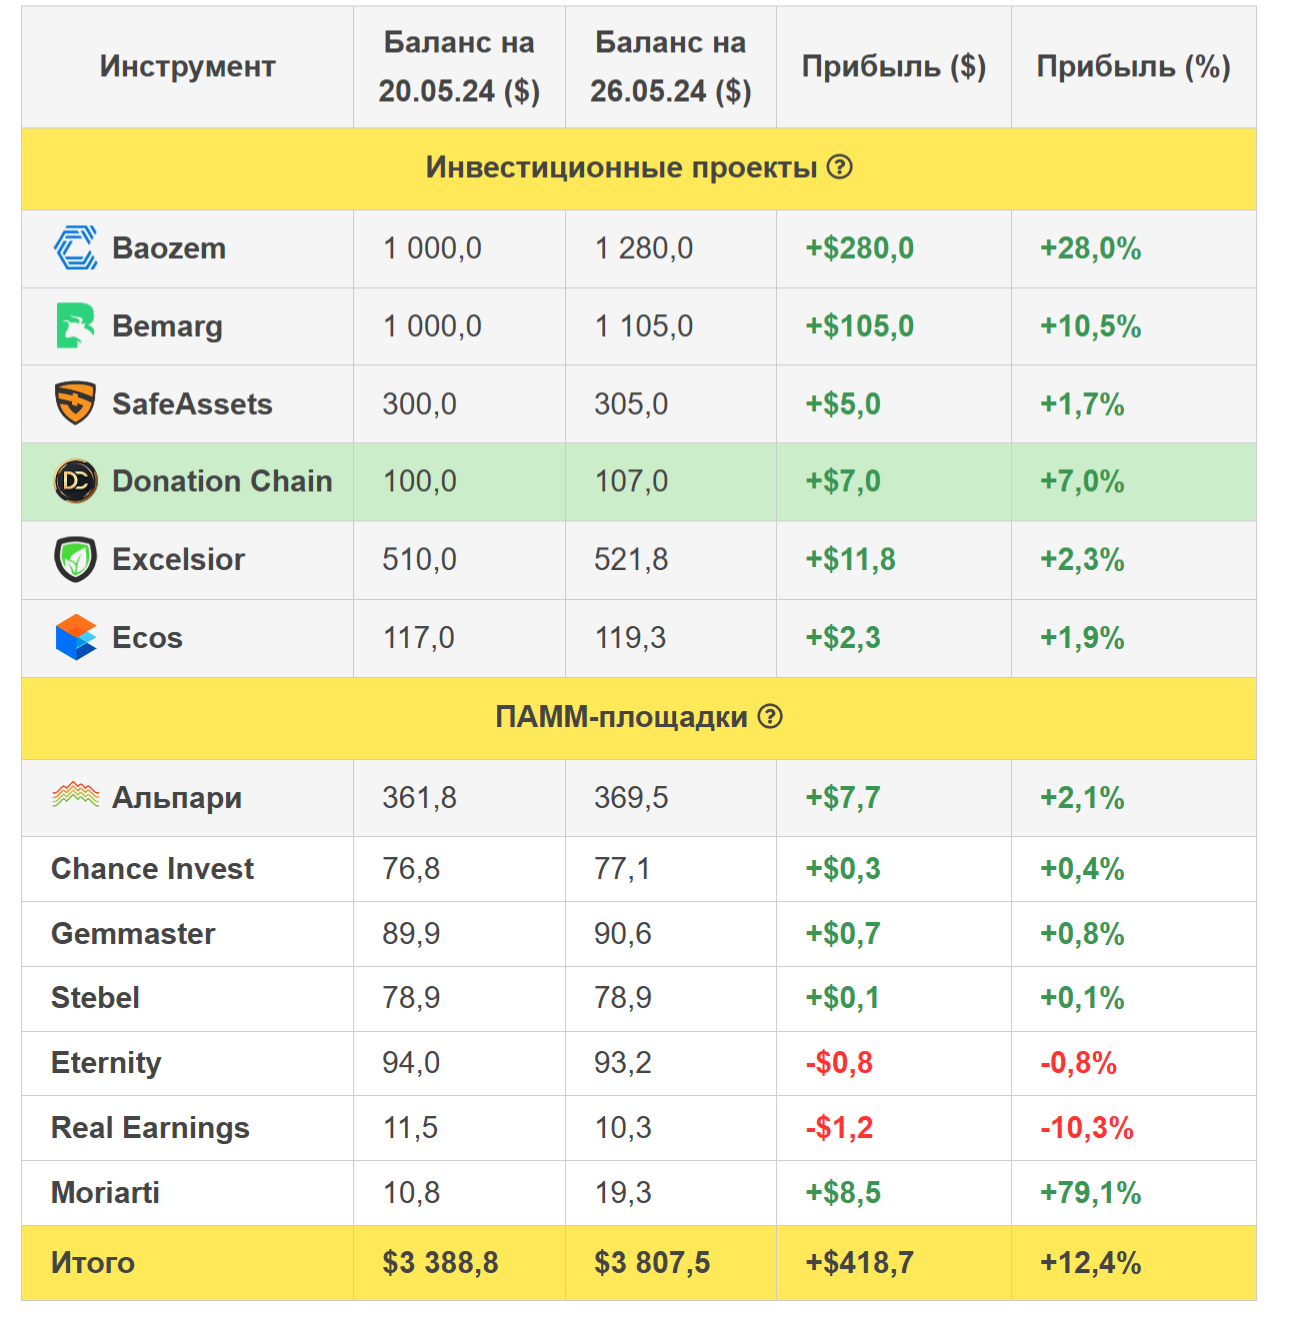Viewport: 1293px width, 1323px height.
Task: Open the Baozem project link
Action: point(169,248)
